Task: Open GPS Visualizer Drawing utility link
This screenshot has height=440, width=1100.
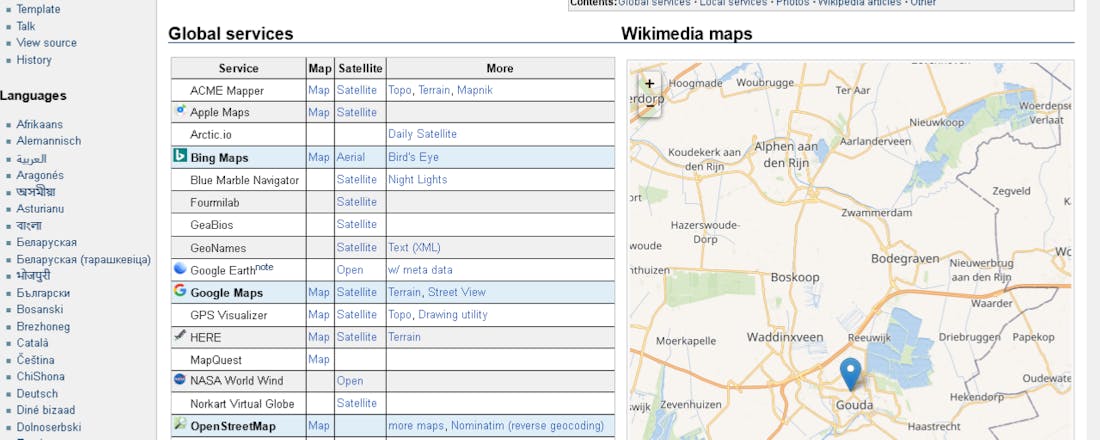Action: 453,314
